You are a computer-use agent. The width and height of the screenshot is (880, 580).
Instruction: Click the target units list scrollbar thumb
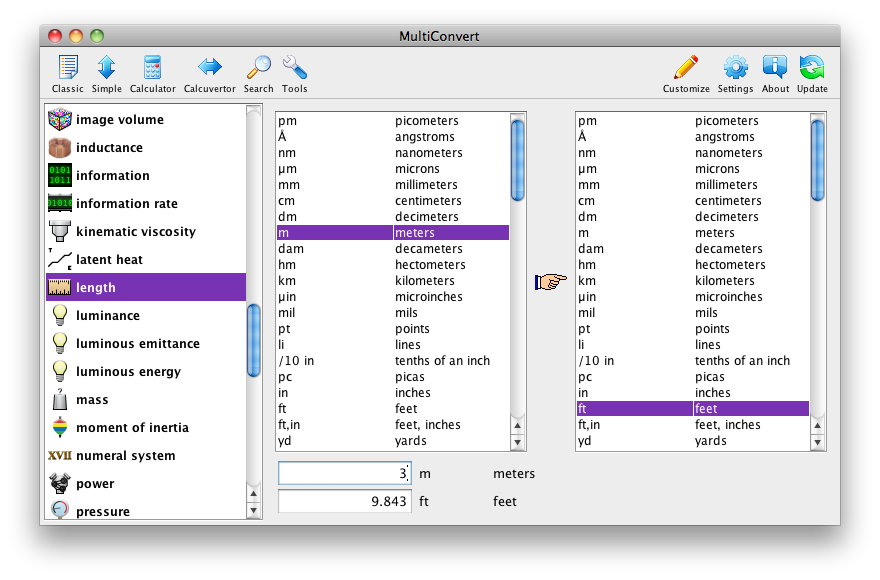(x=818, y=160)
